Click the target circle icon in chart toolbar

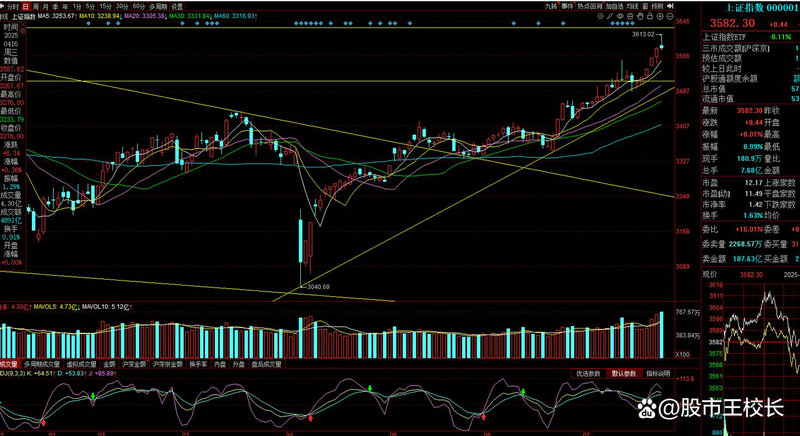(x=600, y=16)
